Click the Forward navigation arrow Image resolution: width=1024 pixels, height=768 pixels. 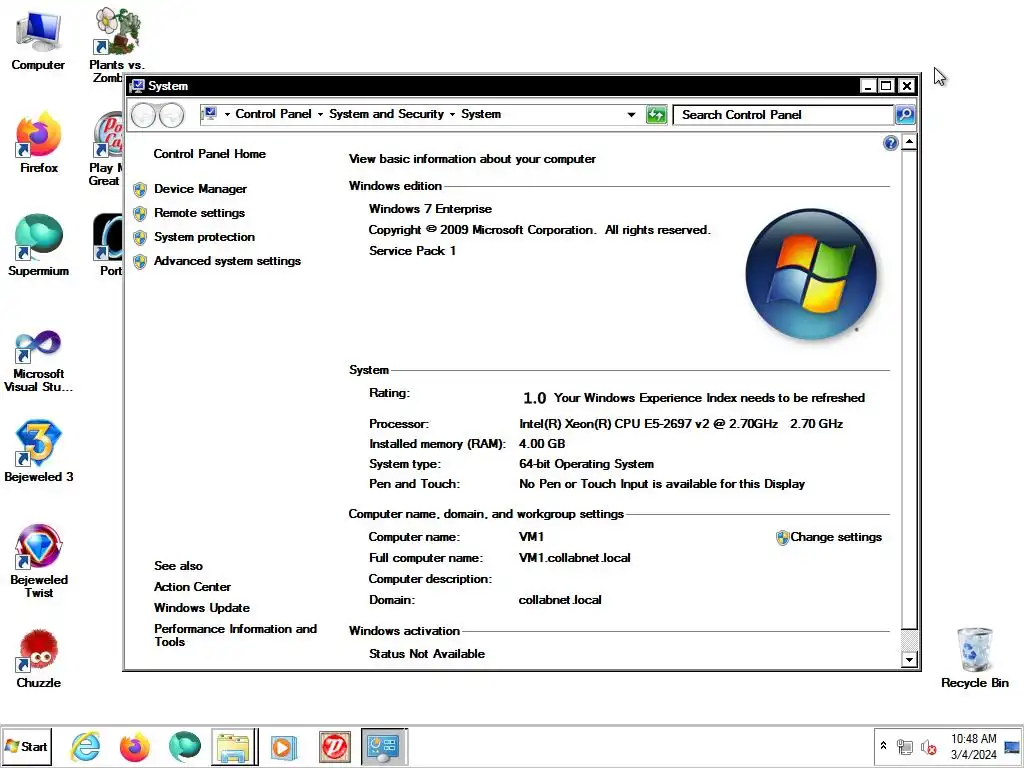[x=171, y=116]
